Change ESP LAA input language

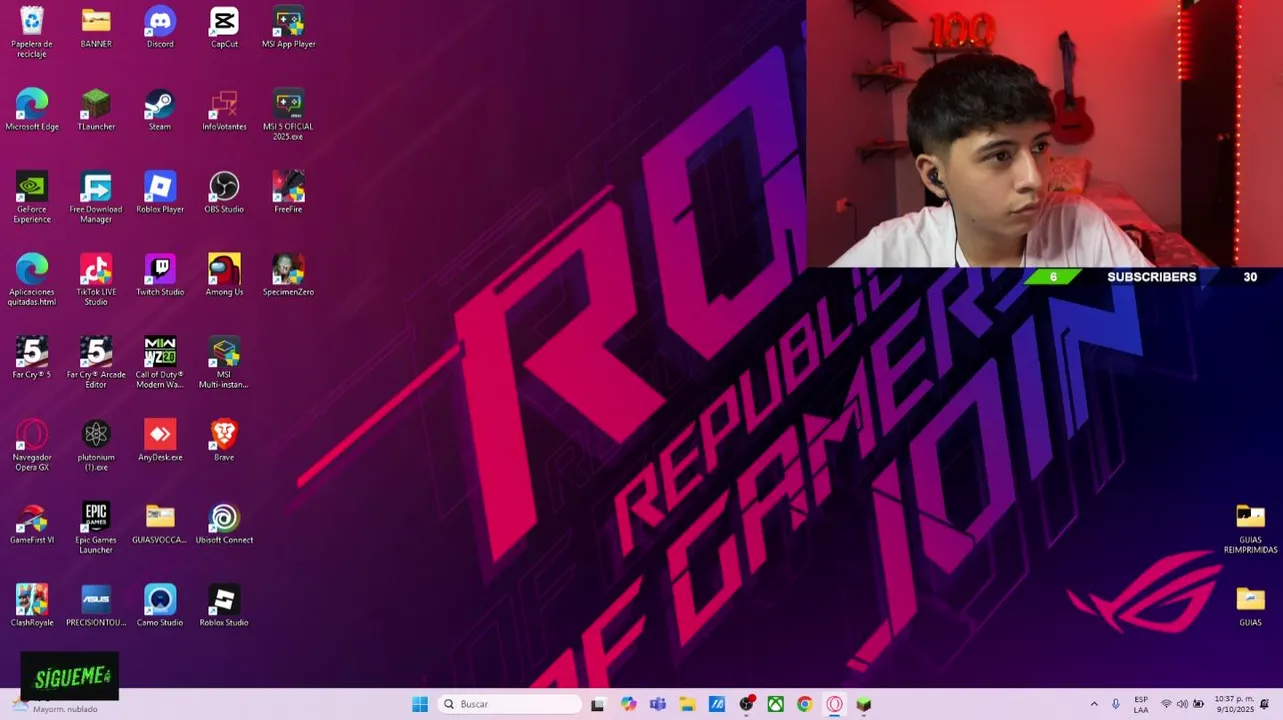pyautogui.click(x=1141, y=704)
